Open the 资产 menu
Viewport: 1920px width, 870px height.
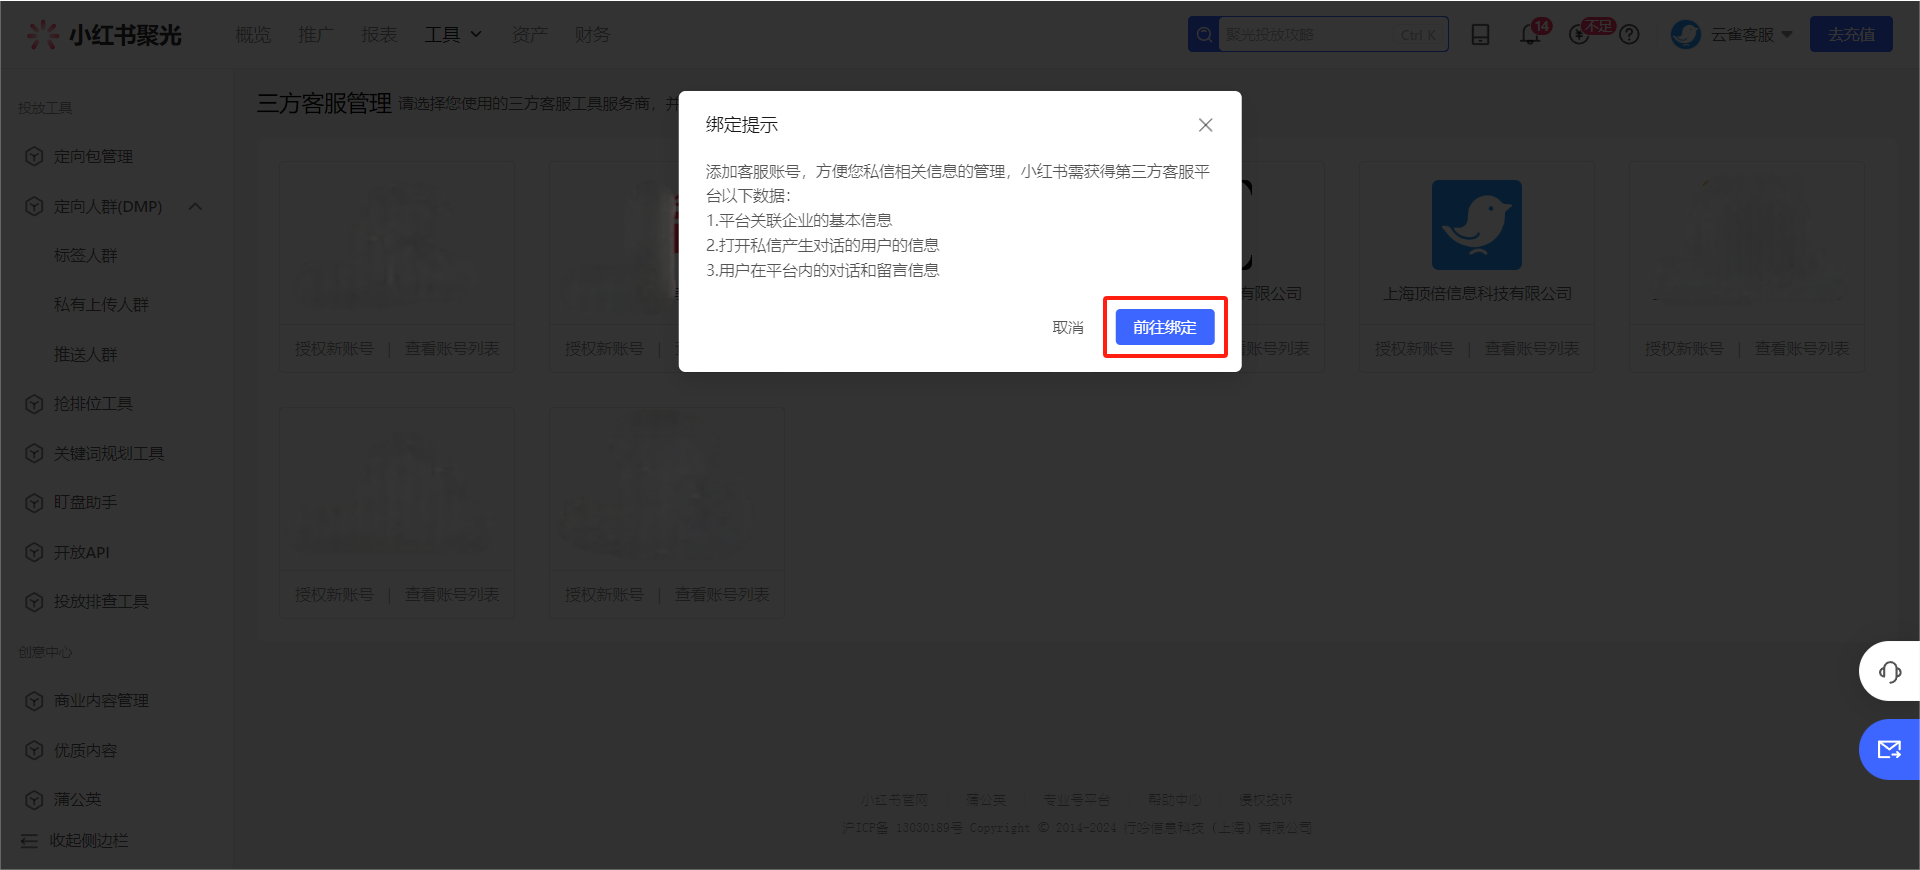(529, 35)
